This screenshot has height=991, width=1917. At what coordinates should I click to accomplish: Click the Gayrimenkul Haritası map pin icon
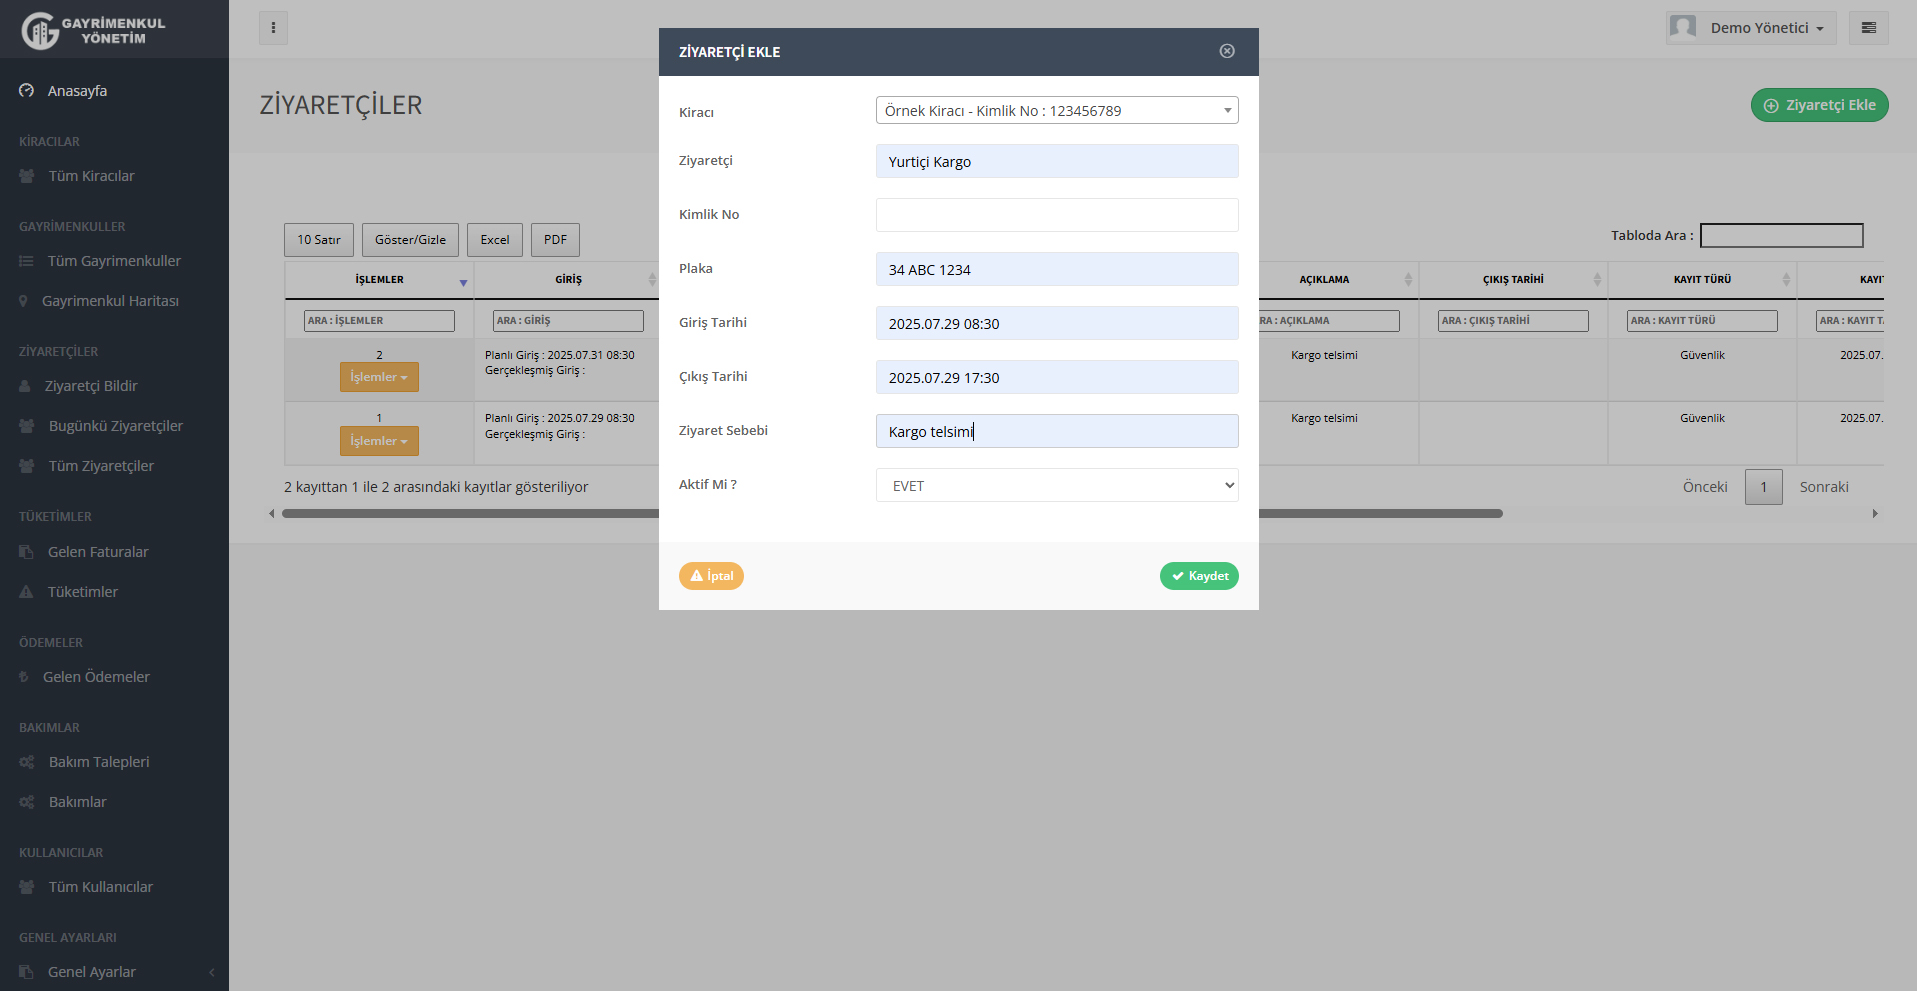pos(24,301)
